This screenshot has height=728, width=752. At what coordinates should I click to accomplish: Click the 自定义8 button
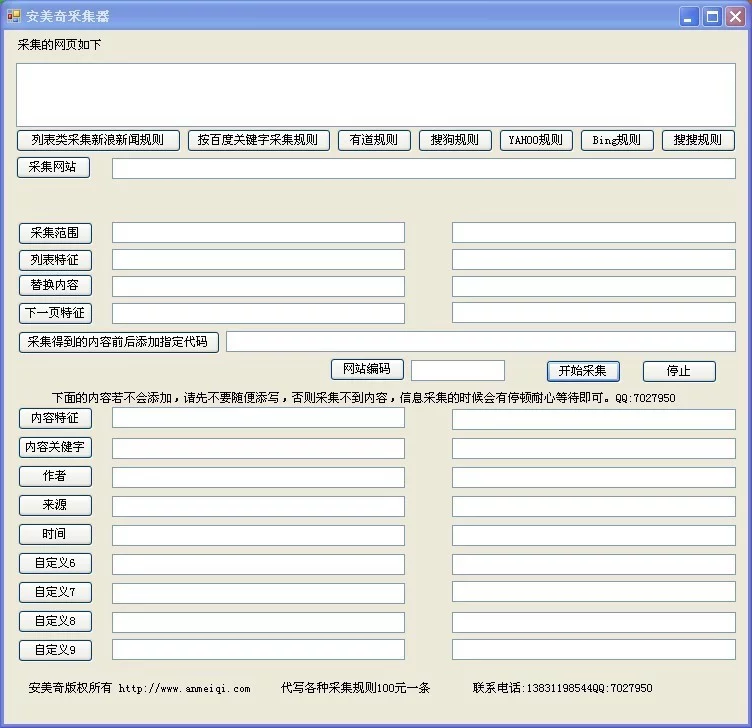pos(55,622)
